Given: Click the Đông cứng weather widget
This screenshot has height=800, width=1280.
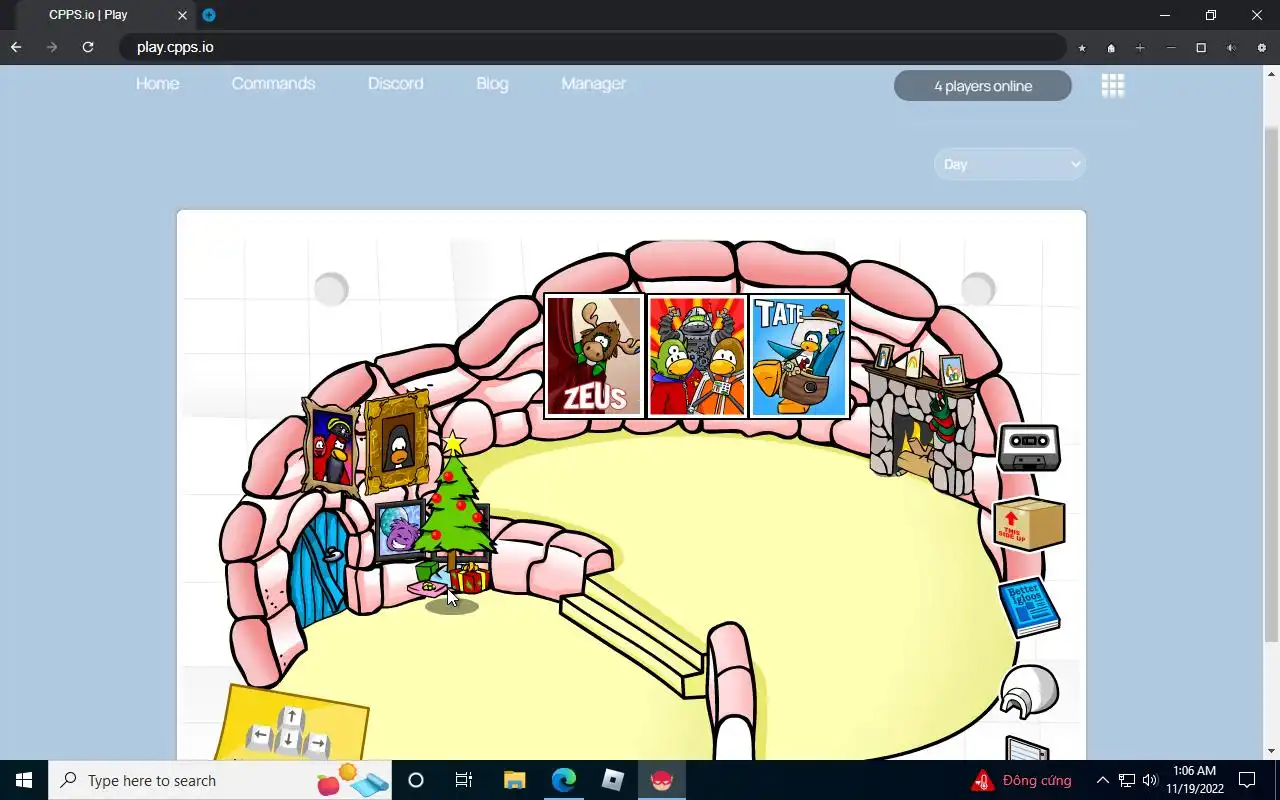Looking at the screenshot, I should [x=1022, y=780].
